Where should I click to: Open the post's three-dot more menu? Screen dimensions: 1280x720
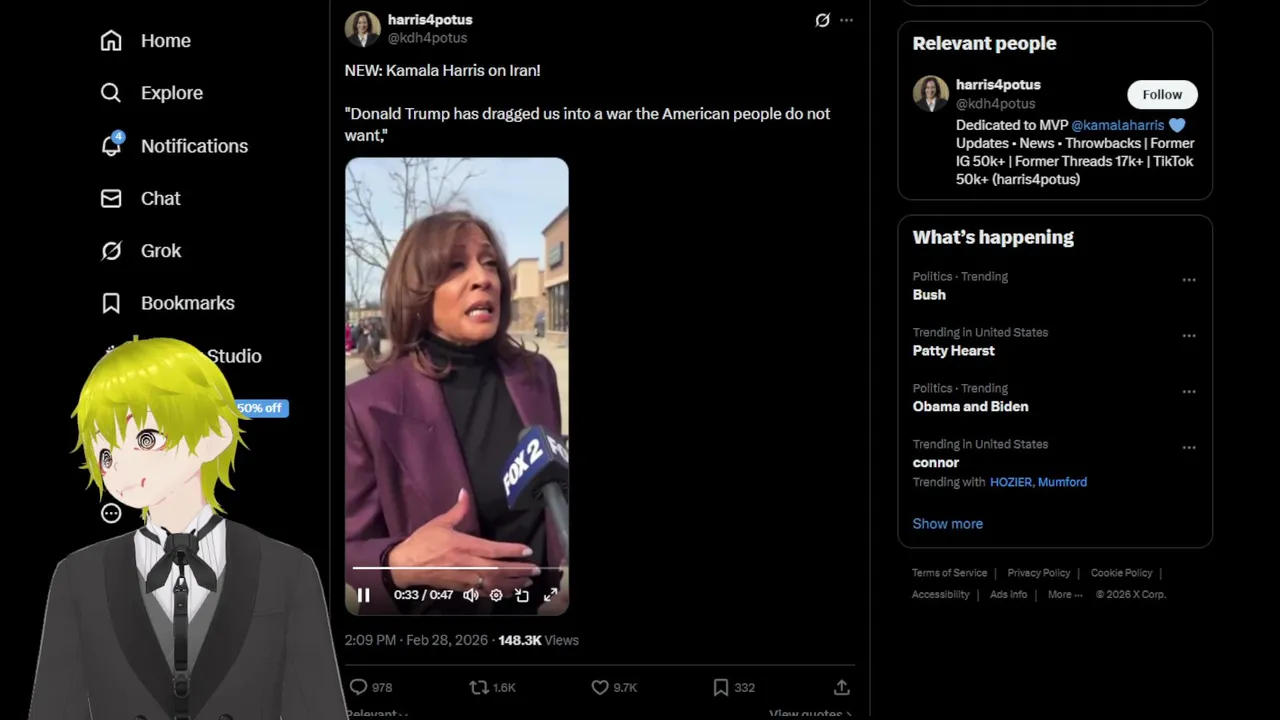pos(846,20)
